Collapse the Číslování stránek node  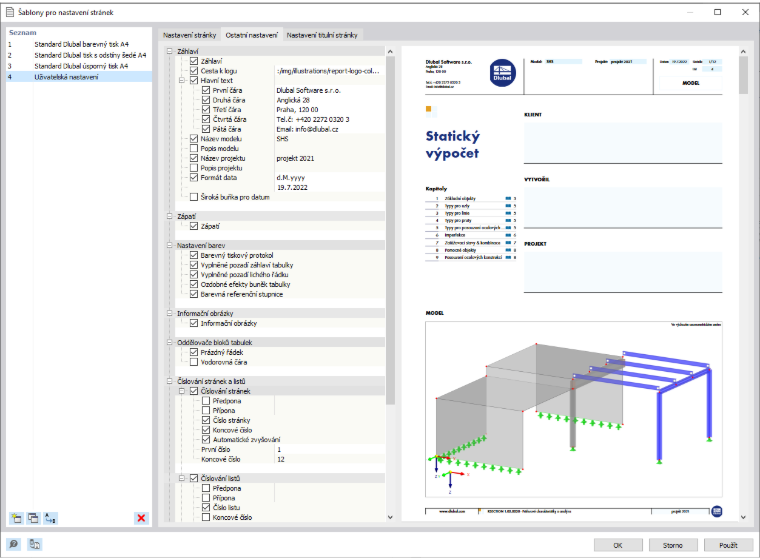coord(182,391)
